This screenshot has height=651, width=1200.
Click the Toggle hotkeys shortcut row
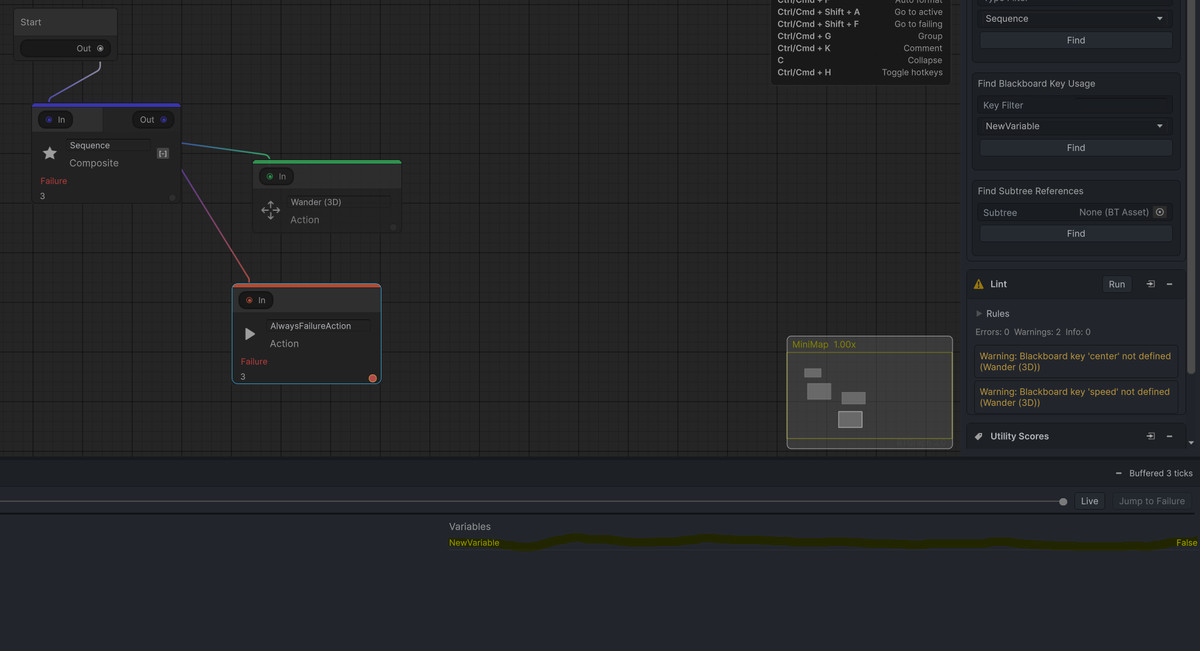coord(860,72)
